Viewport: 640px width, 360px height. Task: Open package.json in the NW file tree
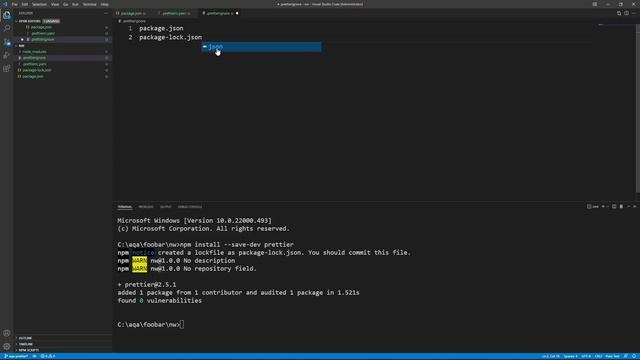(33, 76)
